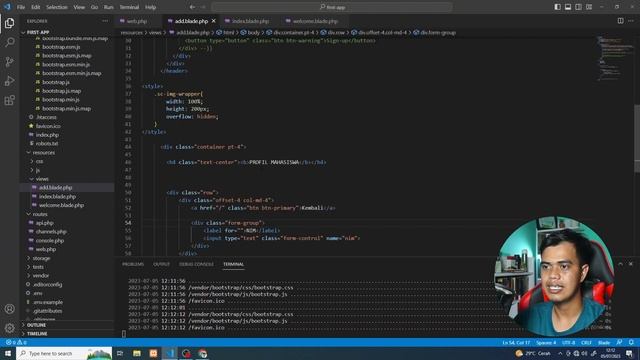Screen dimensions: 640x360
Task: Toggle secondary side bar layout icon
Action: [x=578, y=7]
